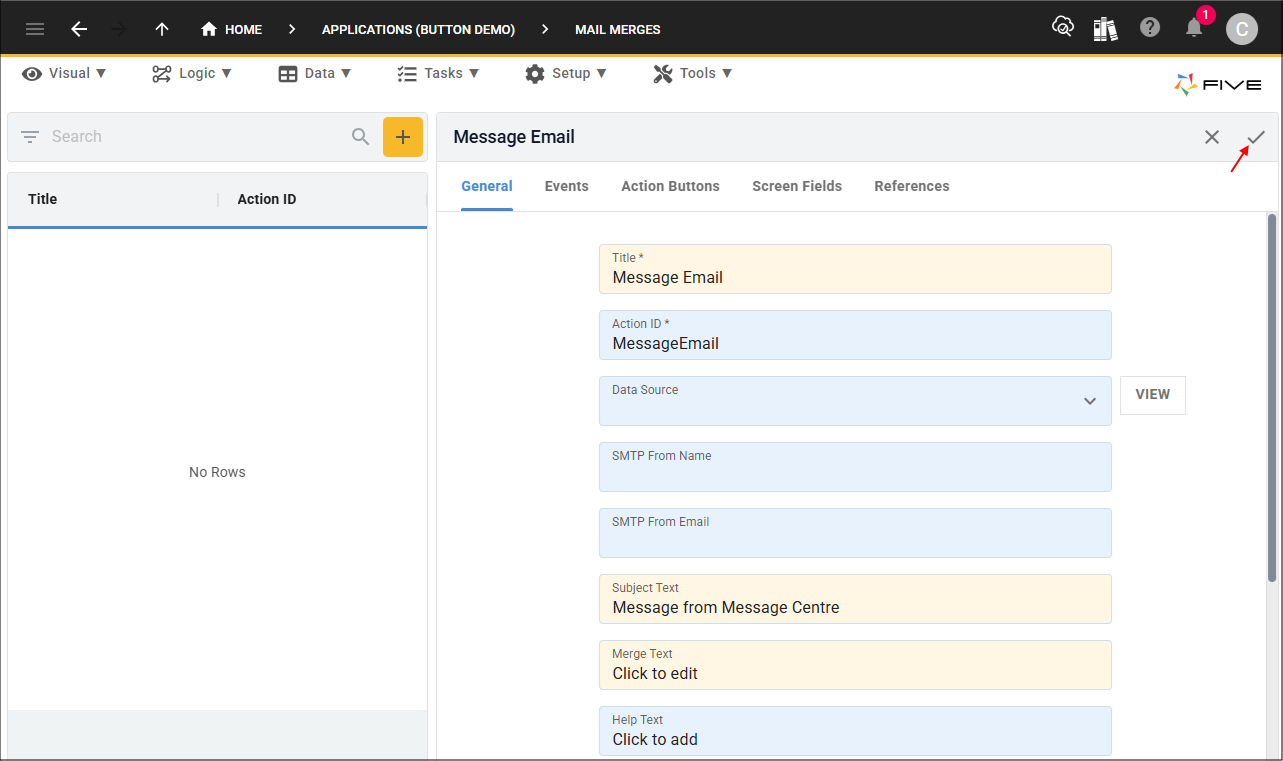Click the Title field
1283x761 pixels.
point(855,269)
